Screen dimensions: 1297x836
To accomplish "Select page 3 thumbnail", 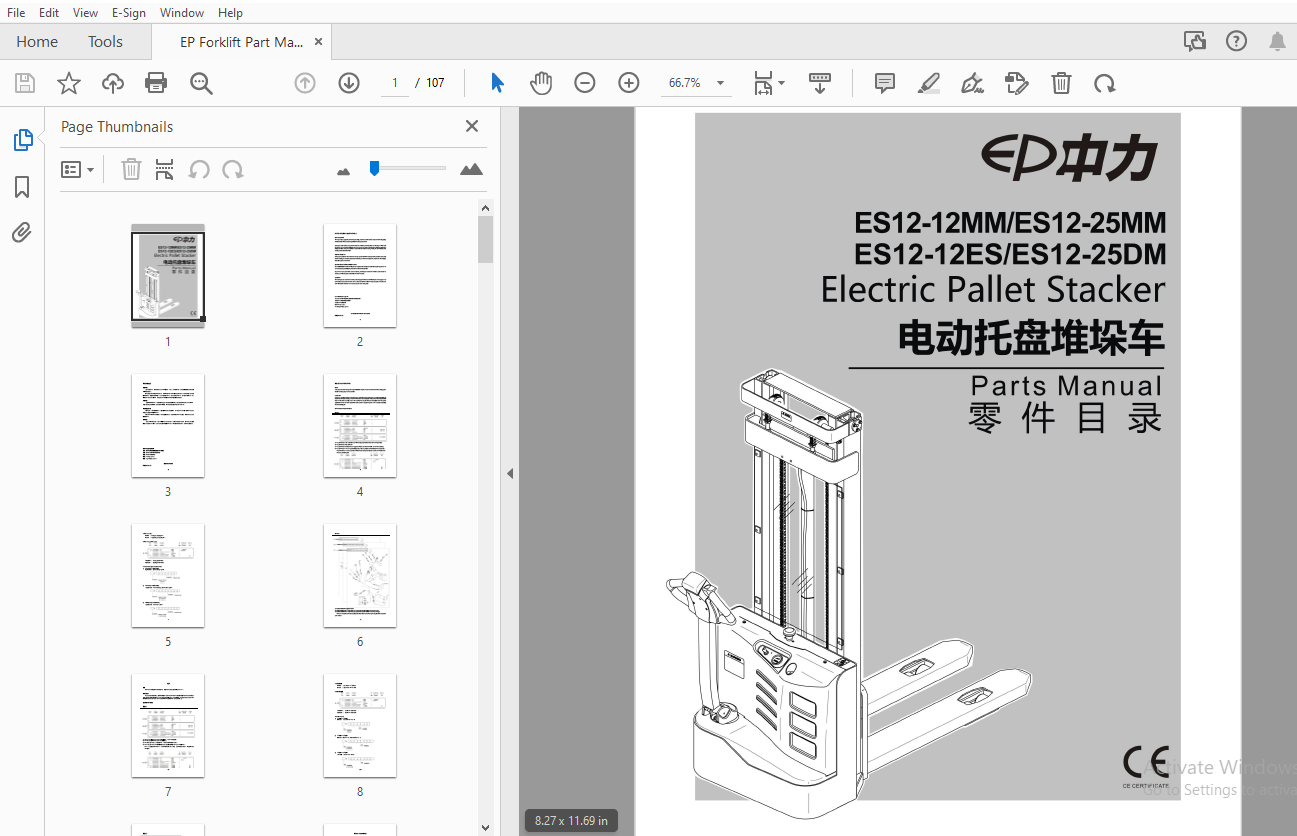I will click(x=168, y=425).
